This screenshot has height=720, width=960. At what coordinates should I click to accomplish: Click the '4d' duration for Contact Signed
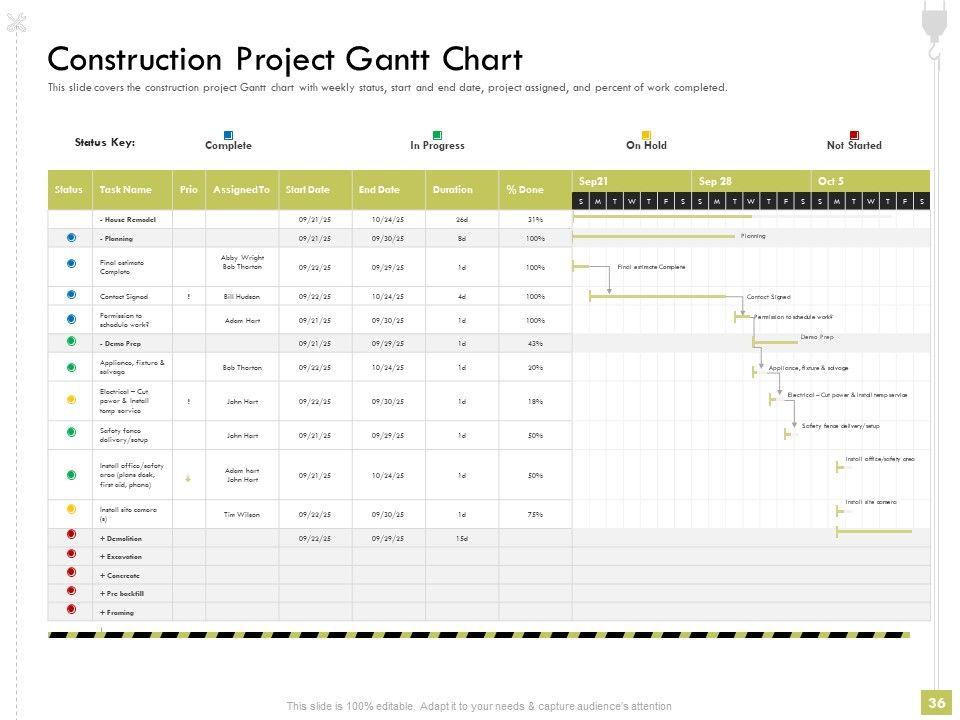pyautogui.click(x=462, y=296)
